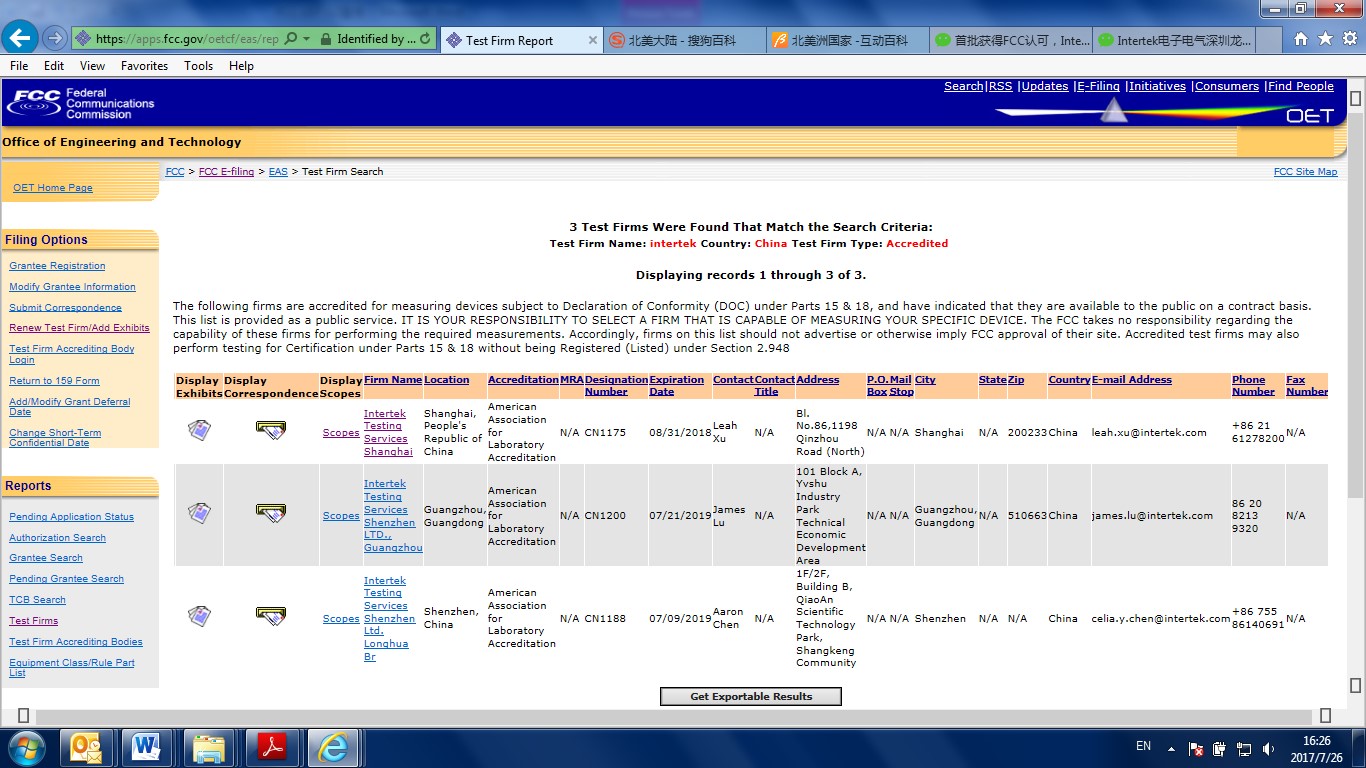Viewport: 1366px width, 768px height.
Task: Open Intertek Testing Services Shanghai link
Action: pos(388,432)
